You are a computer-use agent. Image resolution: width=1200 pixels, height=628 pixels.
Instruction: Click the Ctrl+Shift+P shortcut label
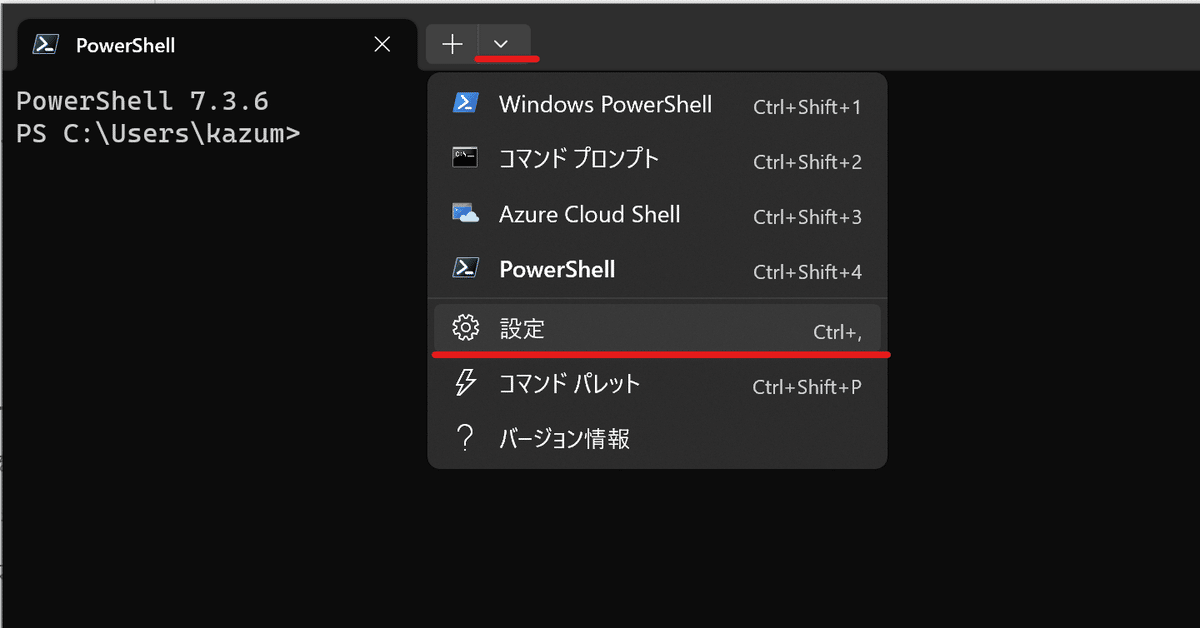[807, 387]
